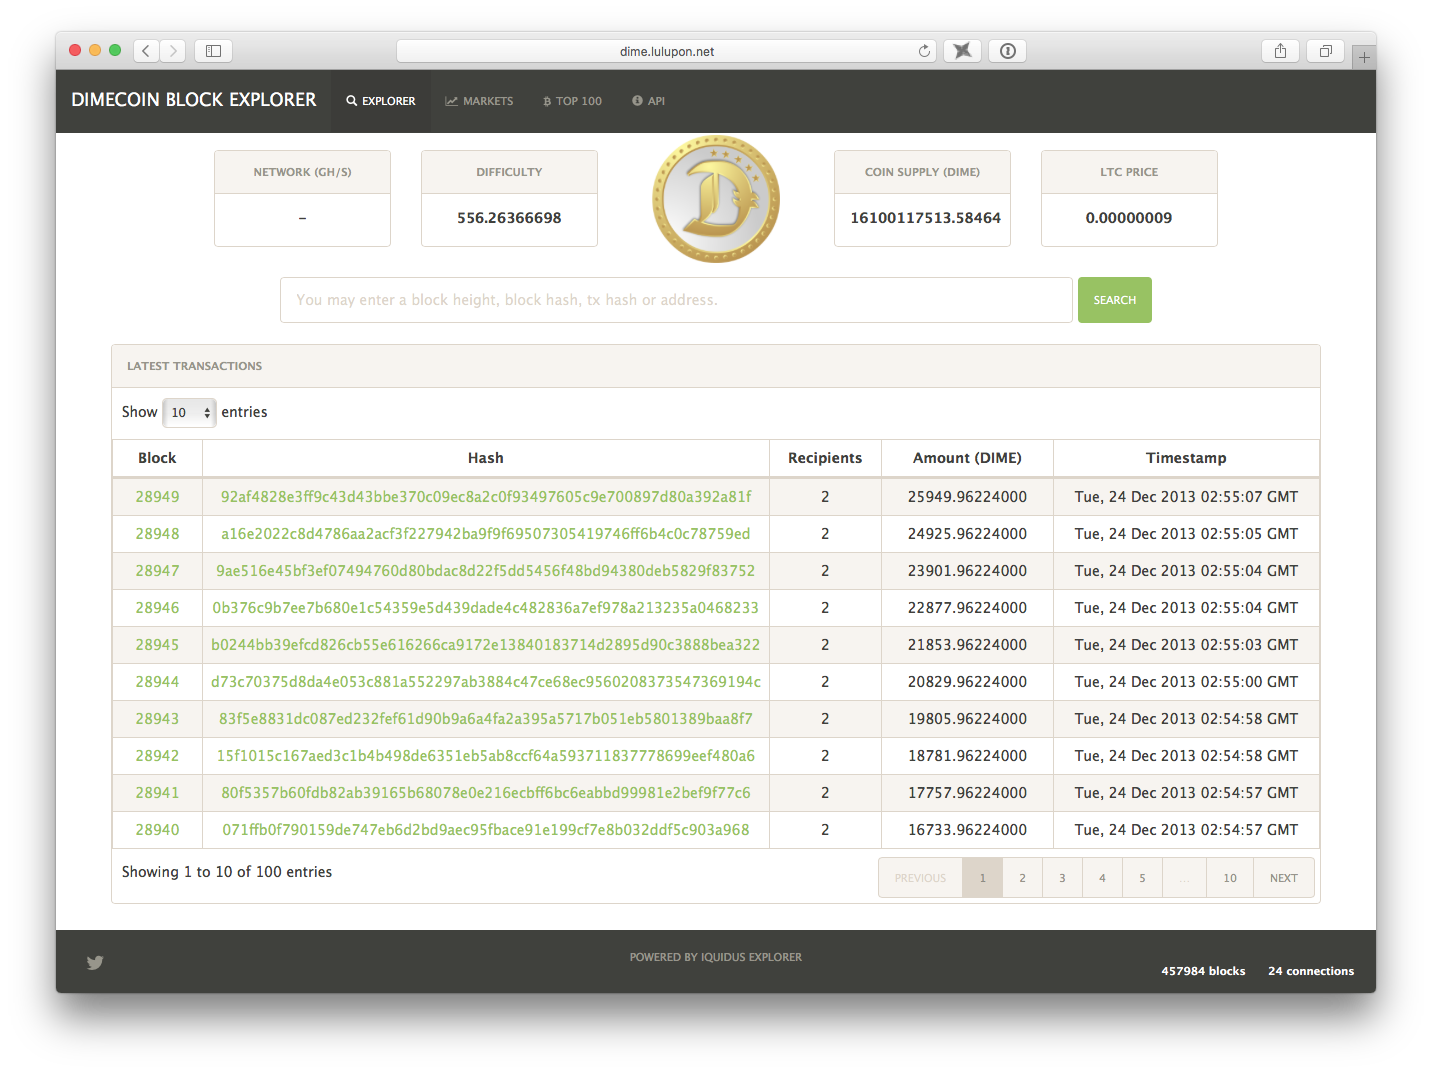Open transaction hash starting 83f5e8831dc0

486,719
